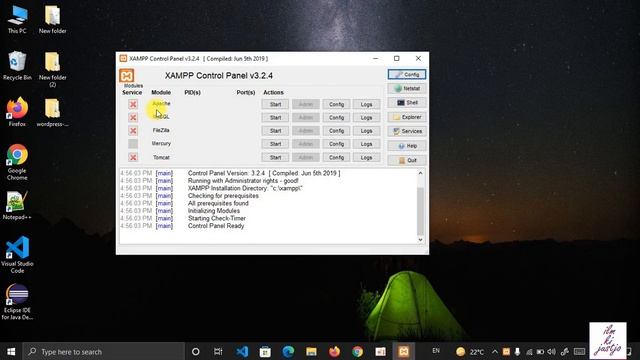Open the Netstat tool
This screenshot has height=360, width=640.
pos(407,89)
